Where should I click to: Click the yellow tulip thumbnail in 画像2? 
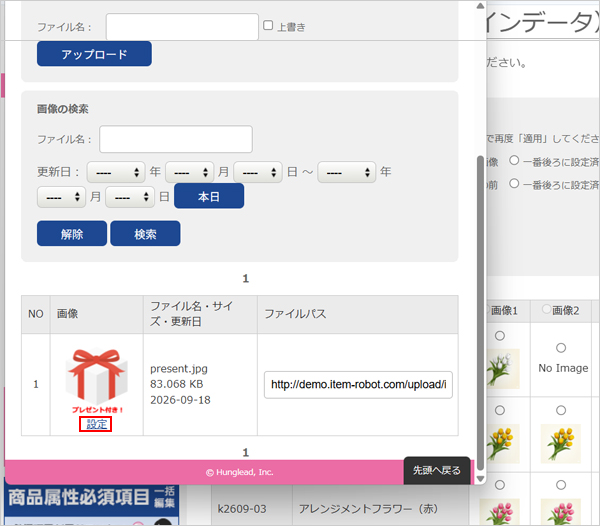(x=561, y=443)
